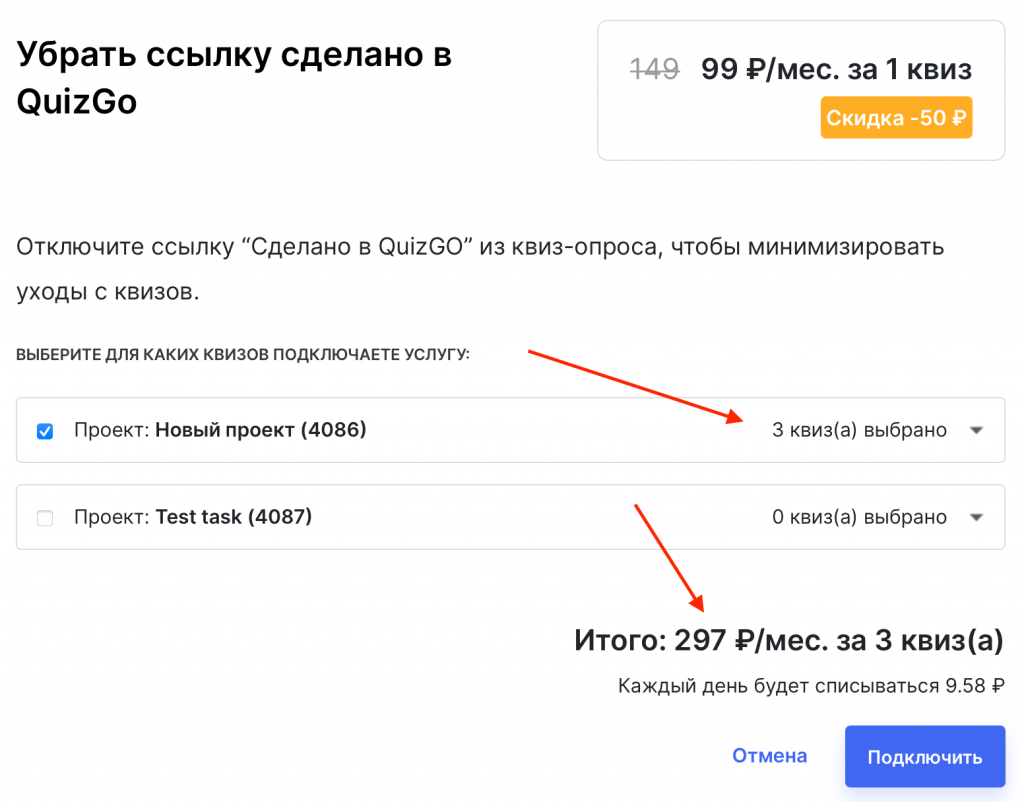1024x802 pixels.
Task: Click the 0 квиз(а) выбрано label
Action: [859, 518]
